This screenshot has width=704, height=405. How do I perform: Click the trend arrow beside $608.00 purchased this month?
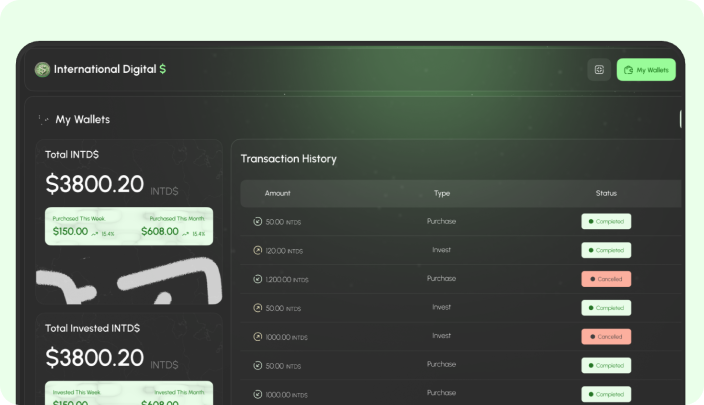pyautogui.click(x=185, y=233)
